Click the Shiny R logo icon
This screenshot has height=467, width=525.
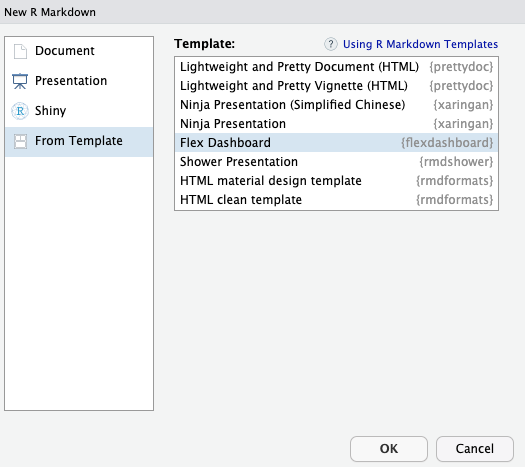pyautogui.click(x=20, y=111)
